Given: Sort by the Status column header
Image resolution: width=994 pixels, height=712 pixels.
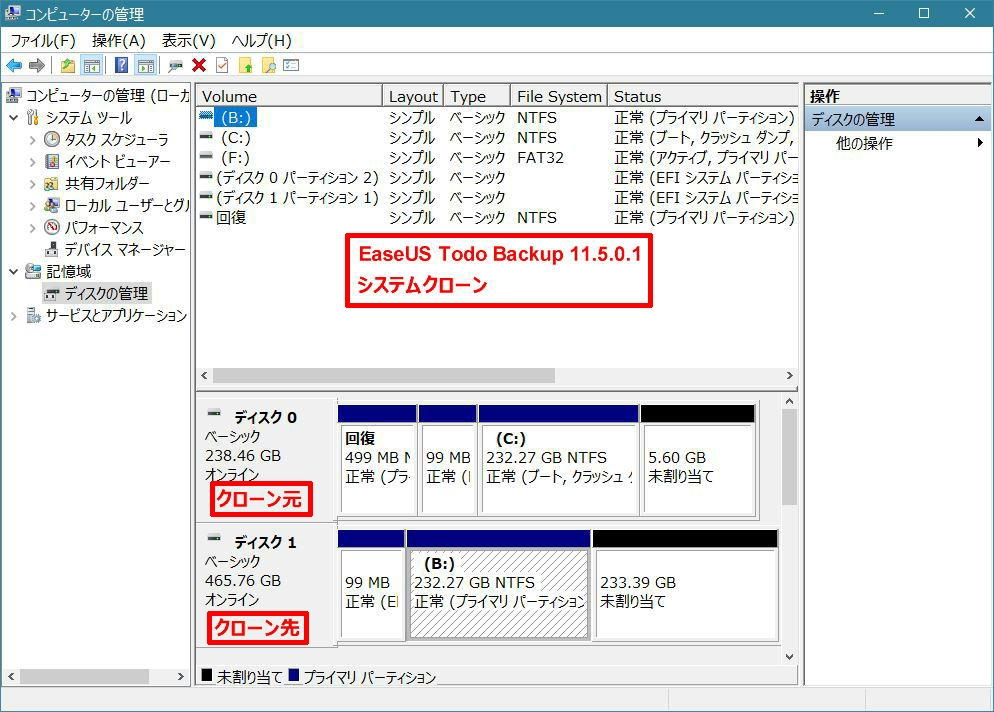Looking at the screenshot, I should tap(702, 96).
